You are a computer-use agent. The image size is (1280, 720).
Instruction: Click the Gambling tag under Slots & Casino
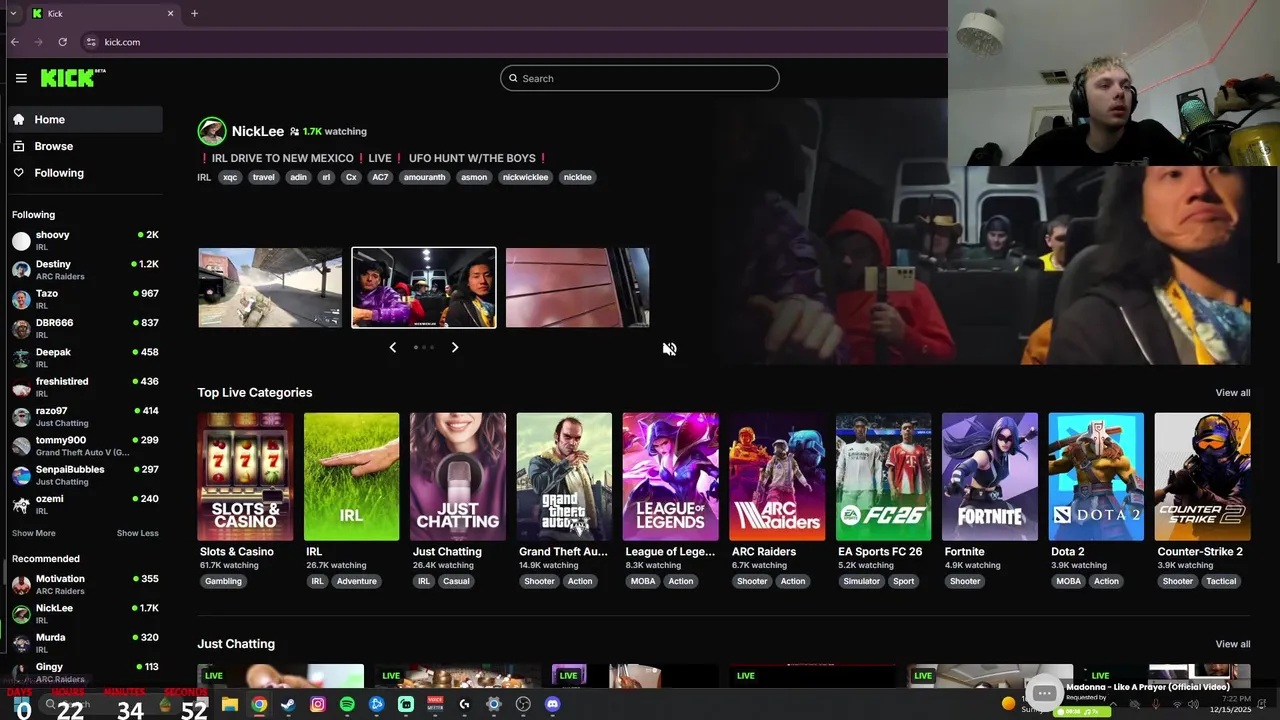[223, 581]
